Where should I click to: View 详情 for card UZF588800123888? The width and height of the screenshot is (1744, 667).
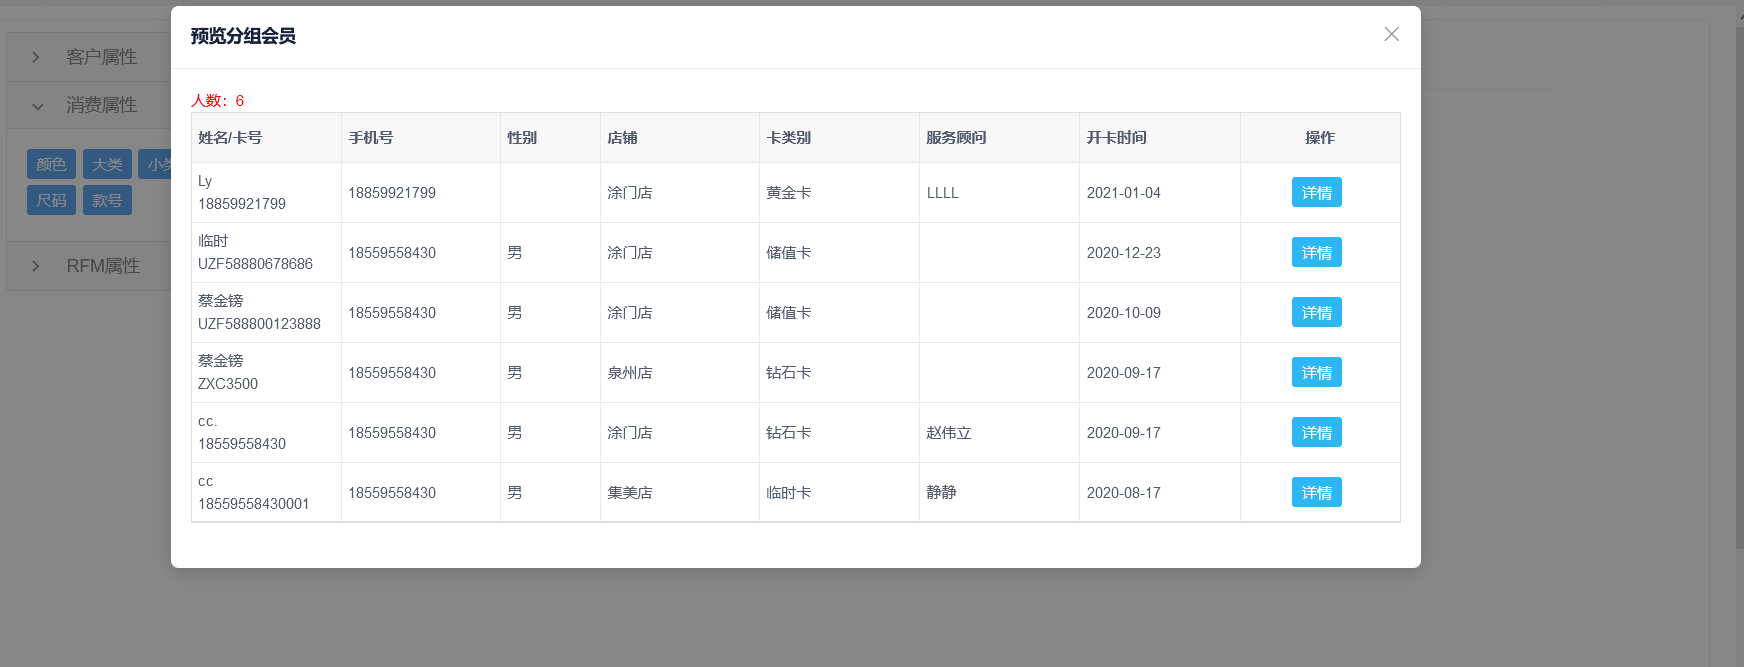tap(1316, 313)
